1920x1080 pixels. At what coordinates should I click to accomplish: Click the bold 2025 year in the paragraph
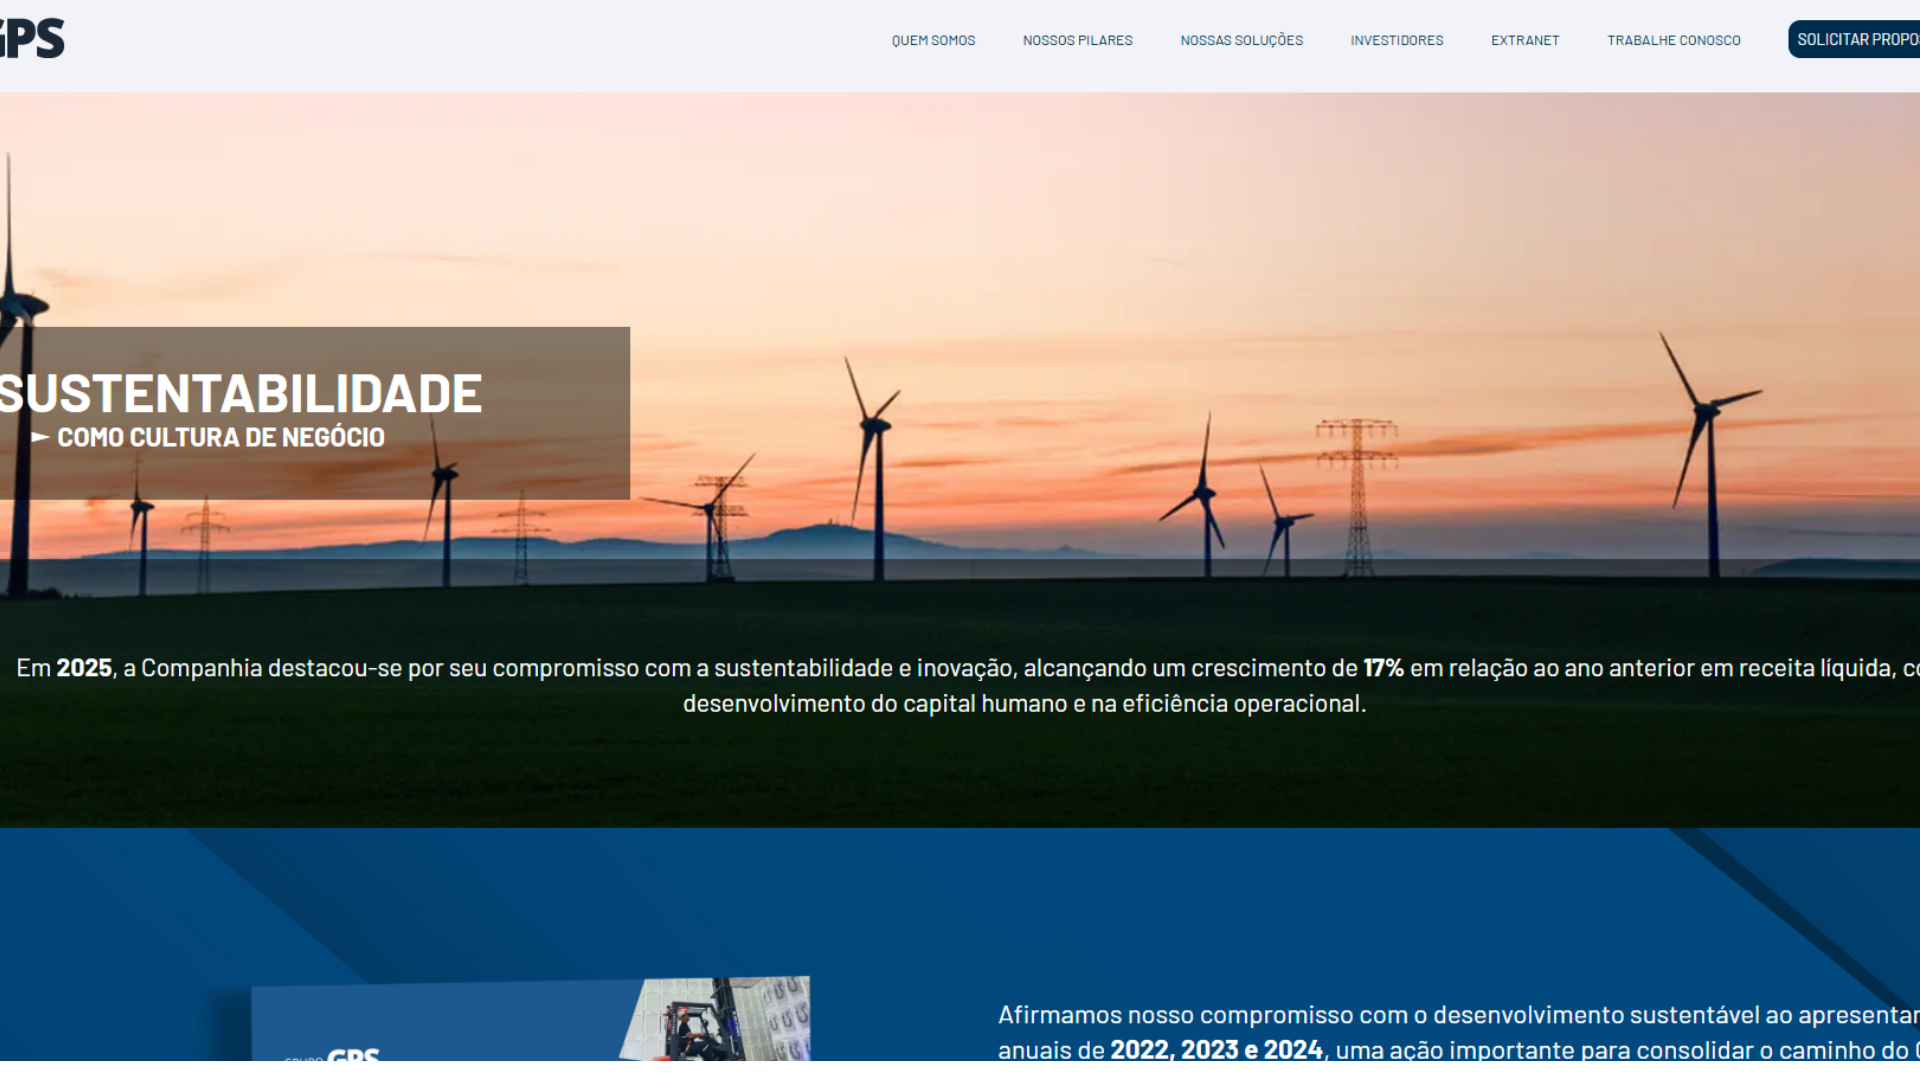[84, 668]
